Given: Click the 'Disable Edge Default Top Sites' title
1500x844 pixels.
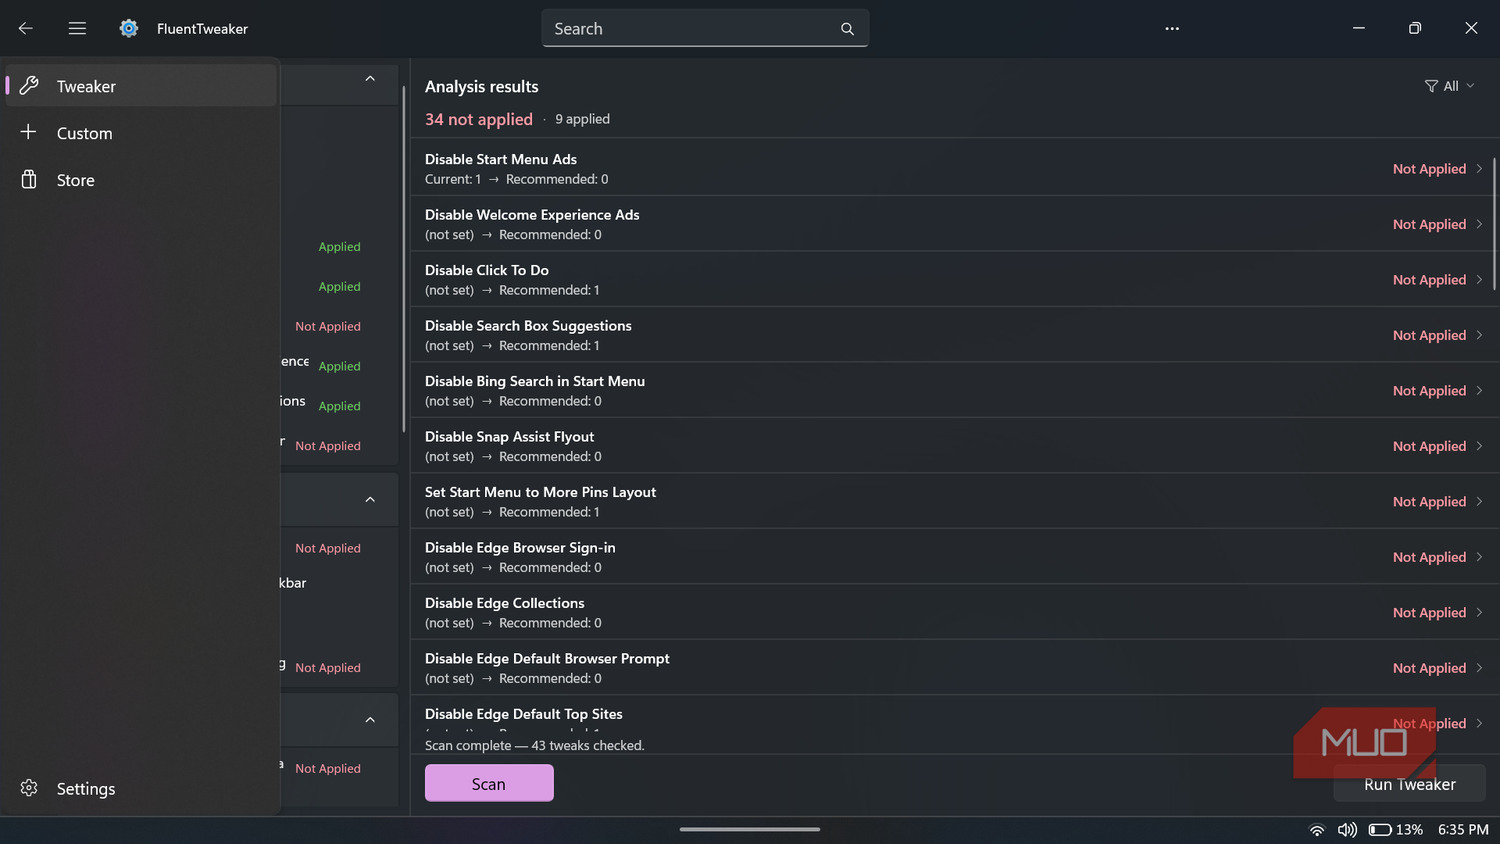Looking at the screenshot, I should pos(523,714).
